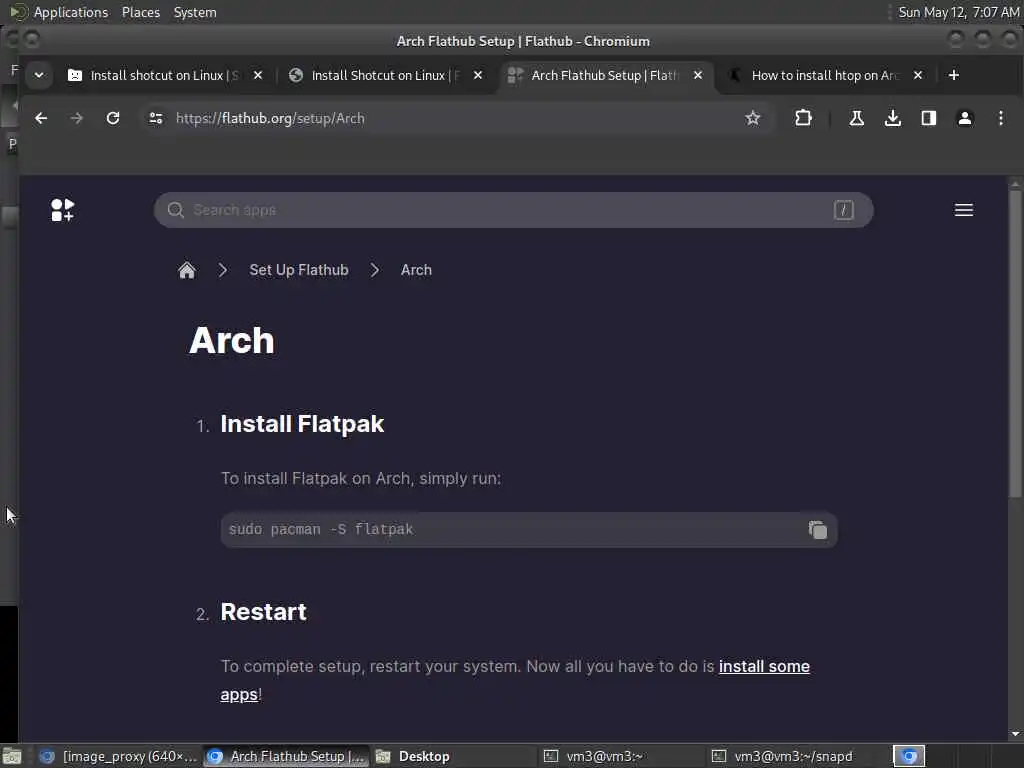1024x768 pixels.
Task: Click the Flathub logo
Action: (x=63, y=210)
